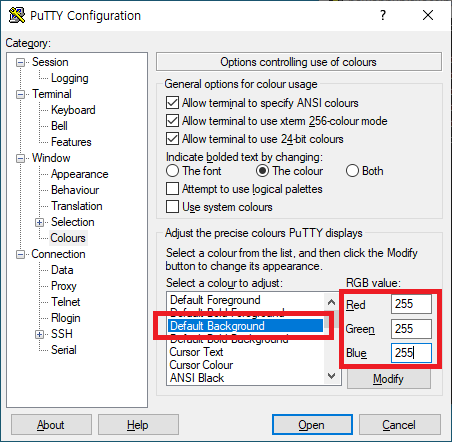Choose Default Foreground in colour list
This screenshot has height=442, width=452.
coord(215,300)
